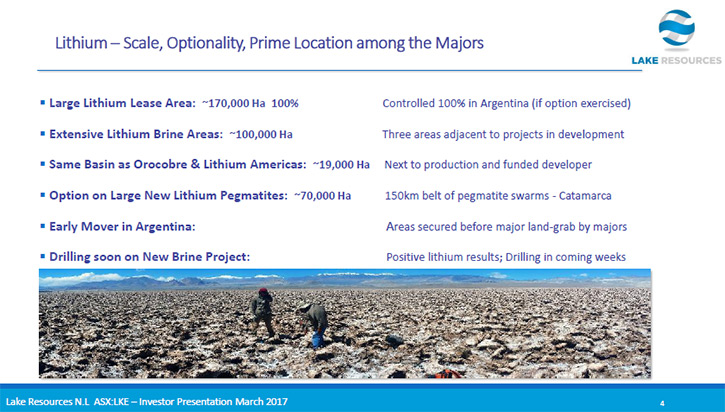Click the '~100,000 Ha' value
Screen dimensions: 725x412
coord(261,135)
